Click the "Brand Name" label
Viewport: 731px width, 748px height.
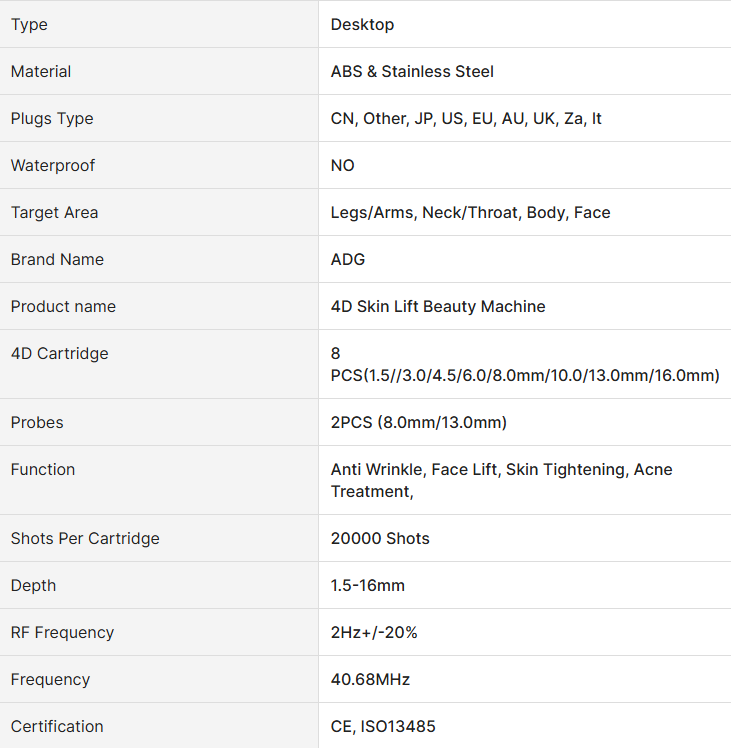[x=57, y=259]
